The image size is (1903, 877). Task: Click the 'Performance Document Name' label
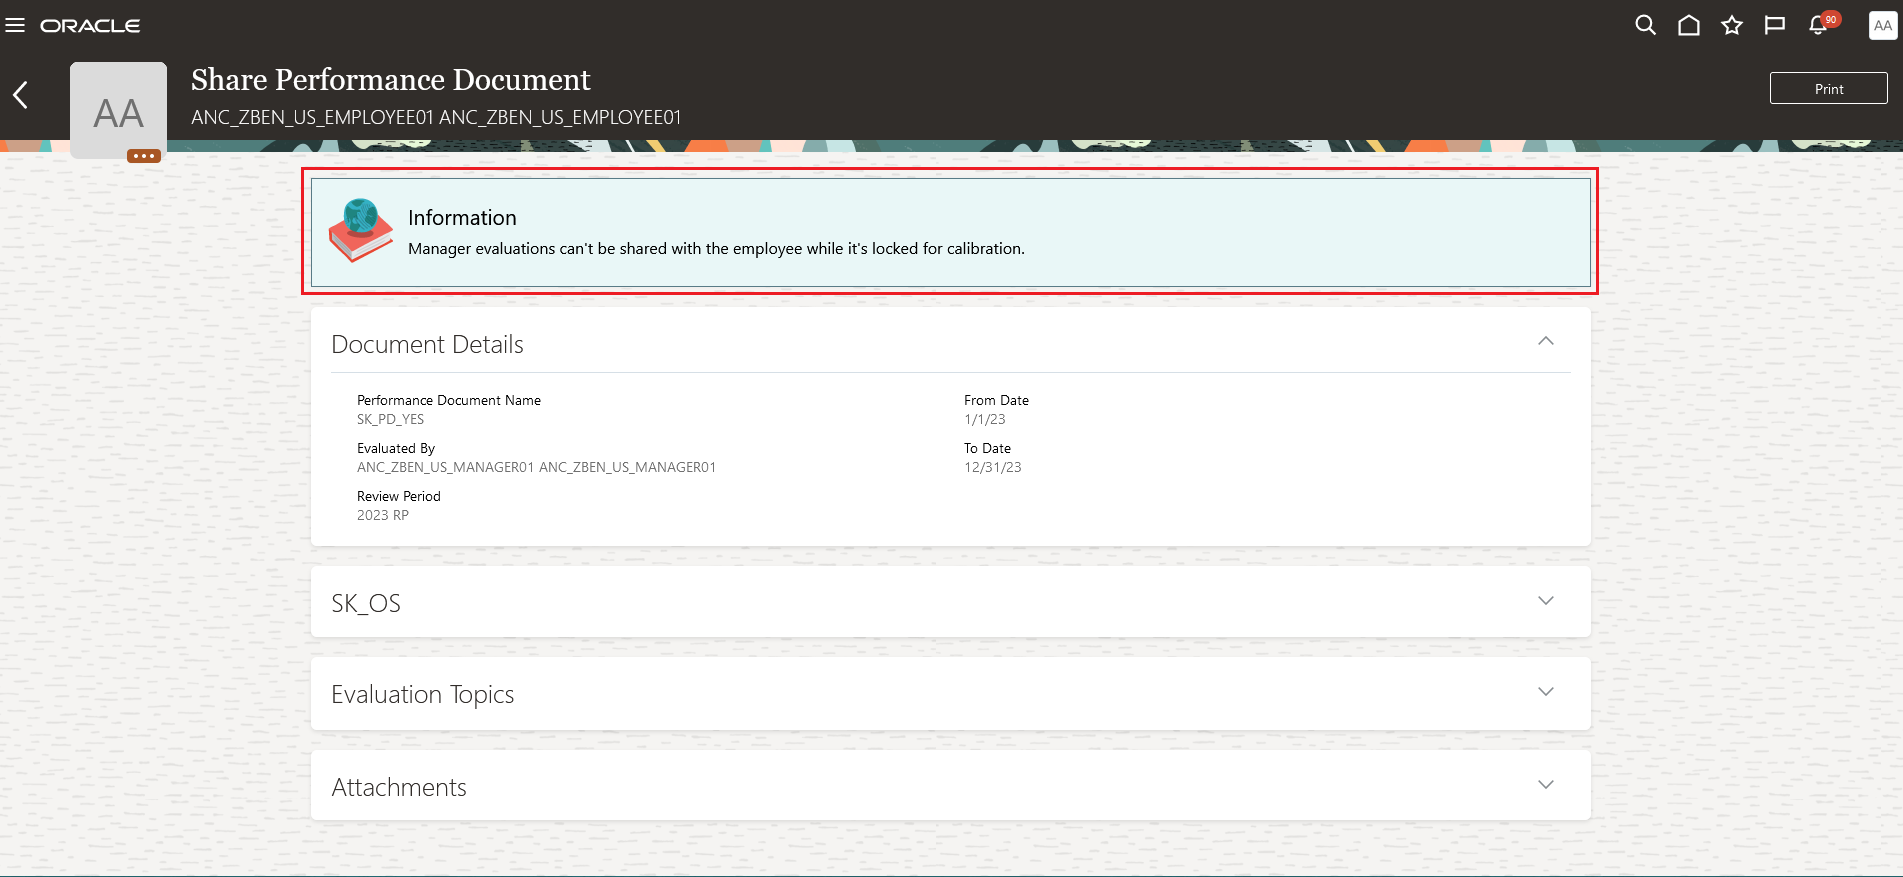(x=449, y=400)
